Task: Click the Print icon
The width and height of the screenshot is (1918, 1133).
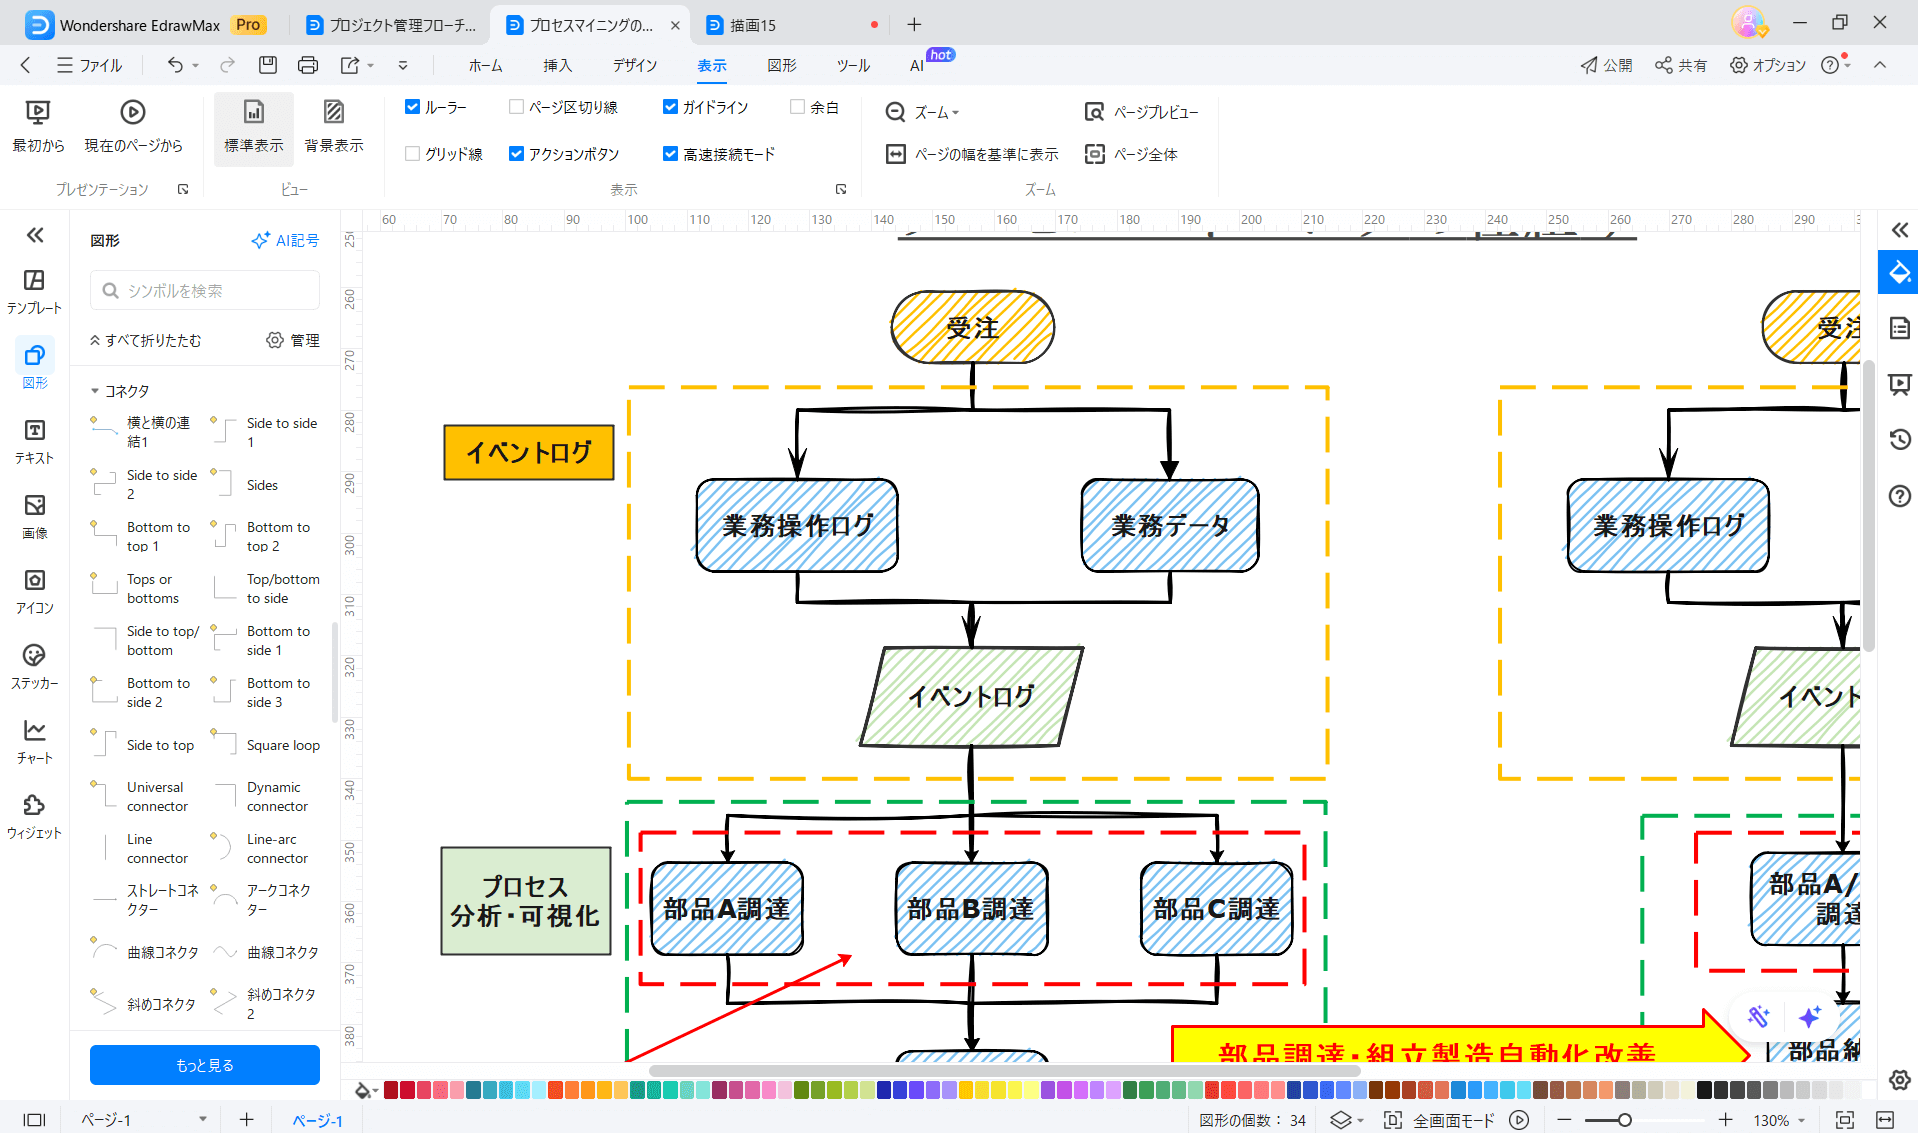Action: click(x=308, y=65)
